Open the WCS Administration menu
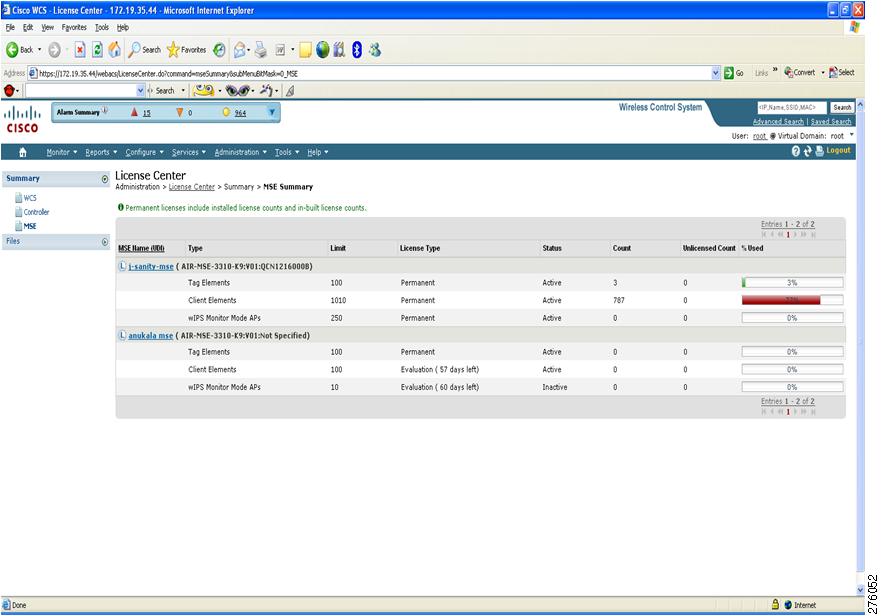Screen dimensions: 881x616 tap(240, 152)
